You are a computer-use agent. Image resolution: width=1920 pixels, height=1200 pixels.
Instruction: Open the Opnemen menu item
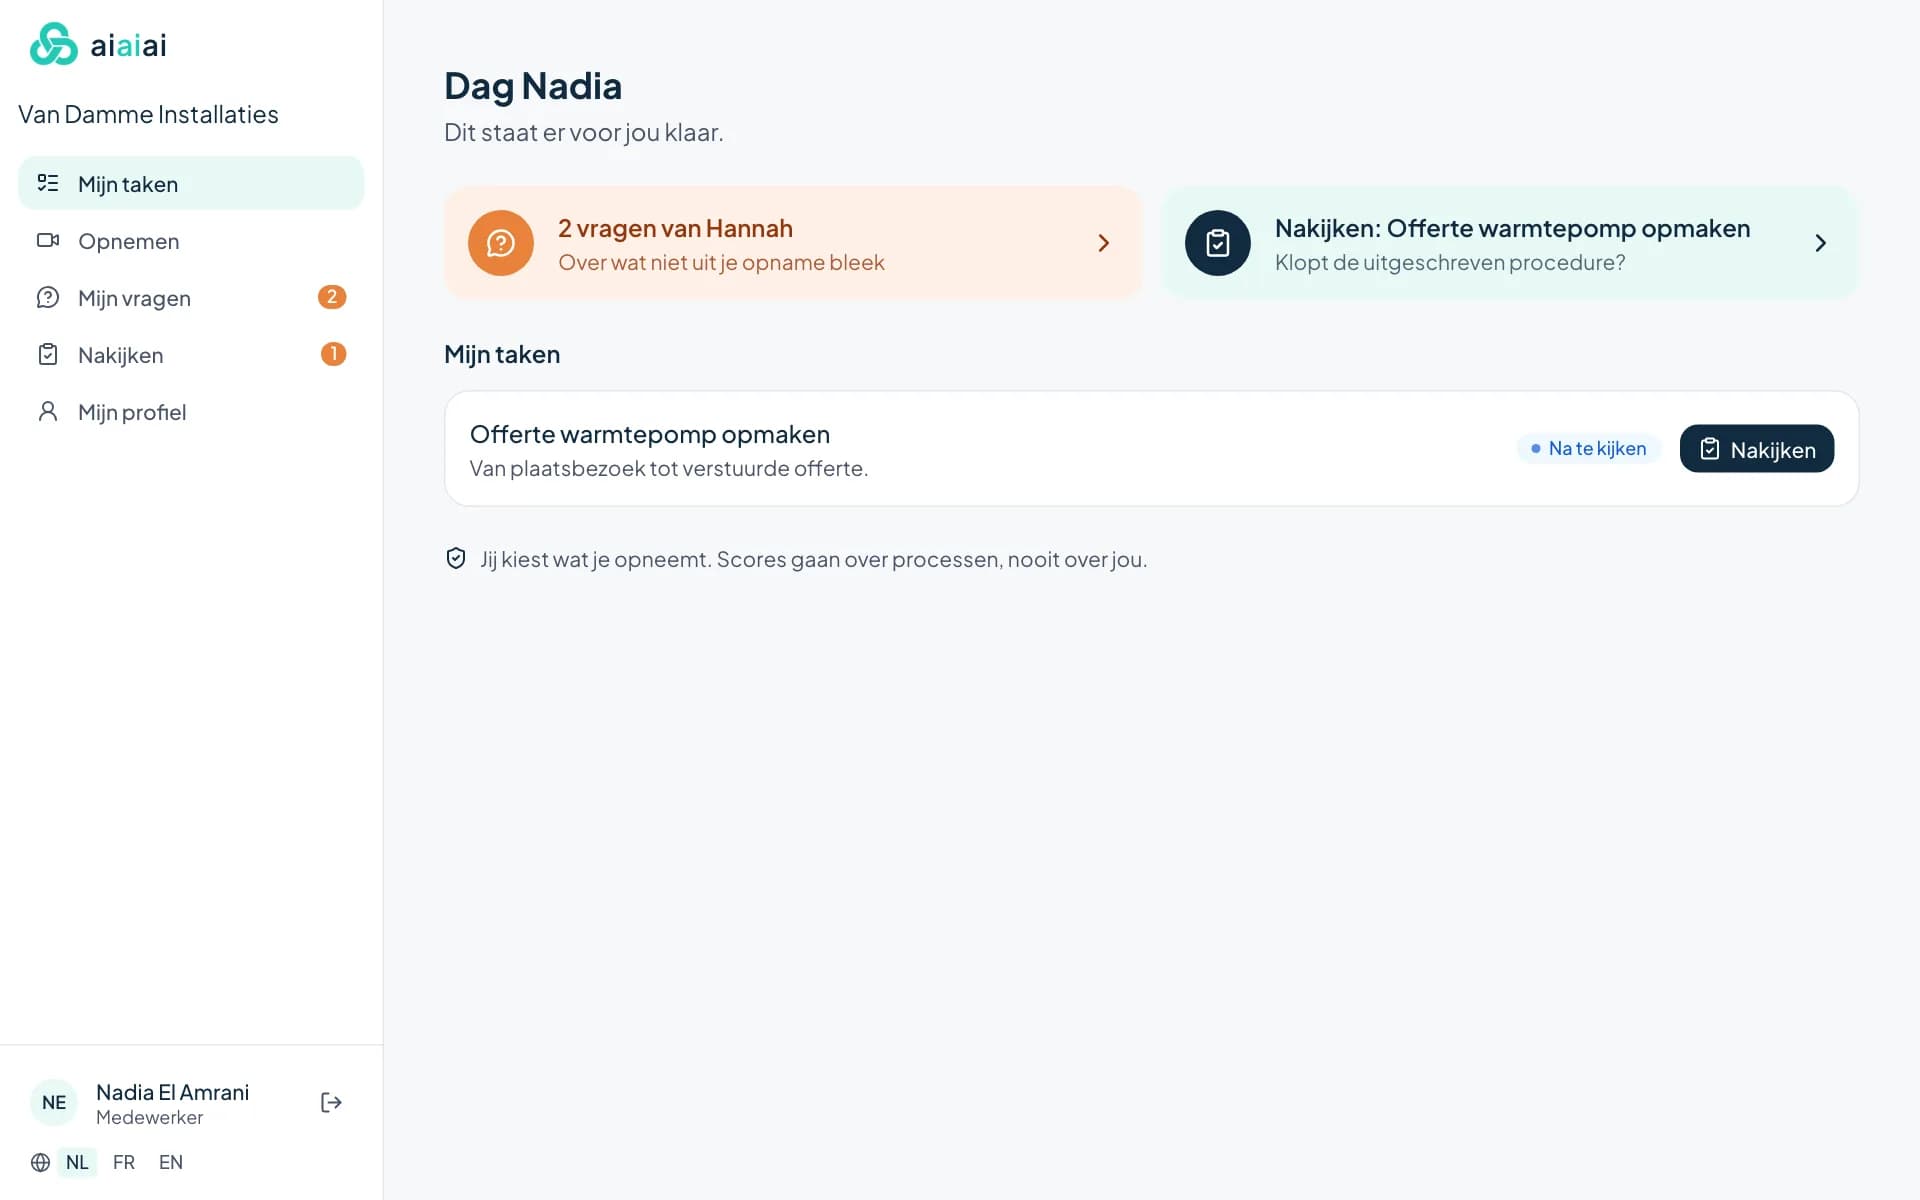pos(191,240)
